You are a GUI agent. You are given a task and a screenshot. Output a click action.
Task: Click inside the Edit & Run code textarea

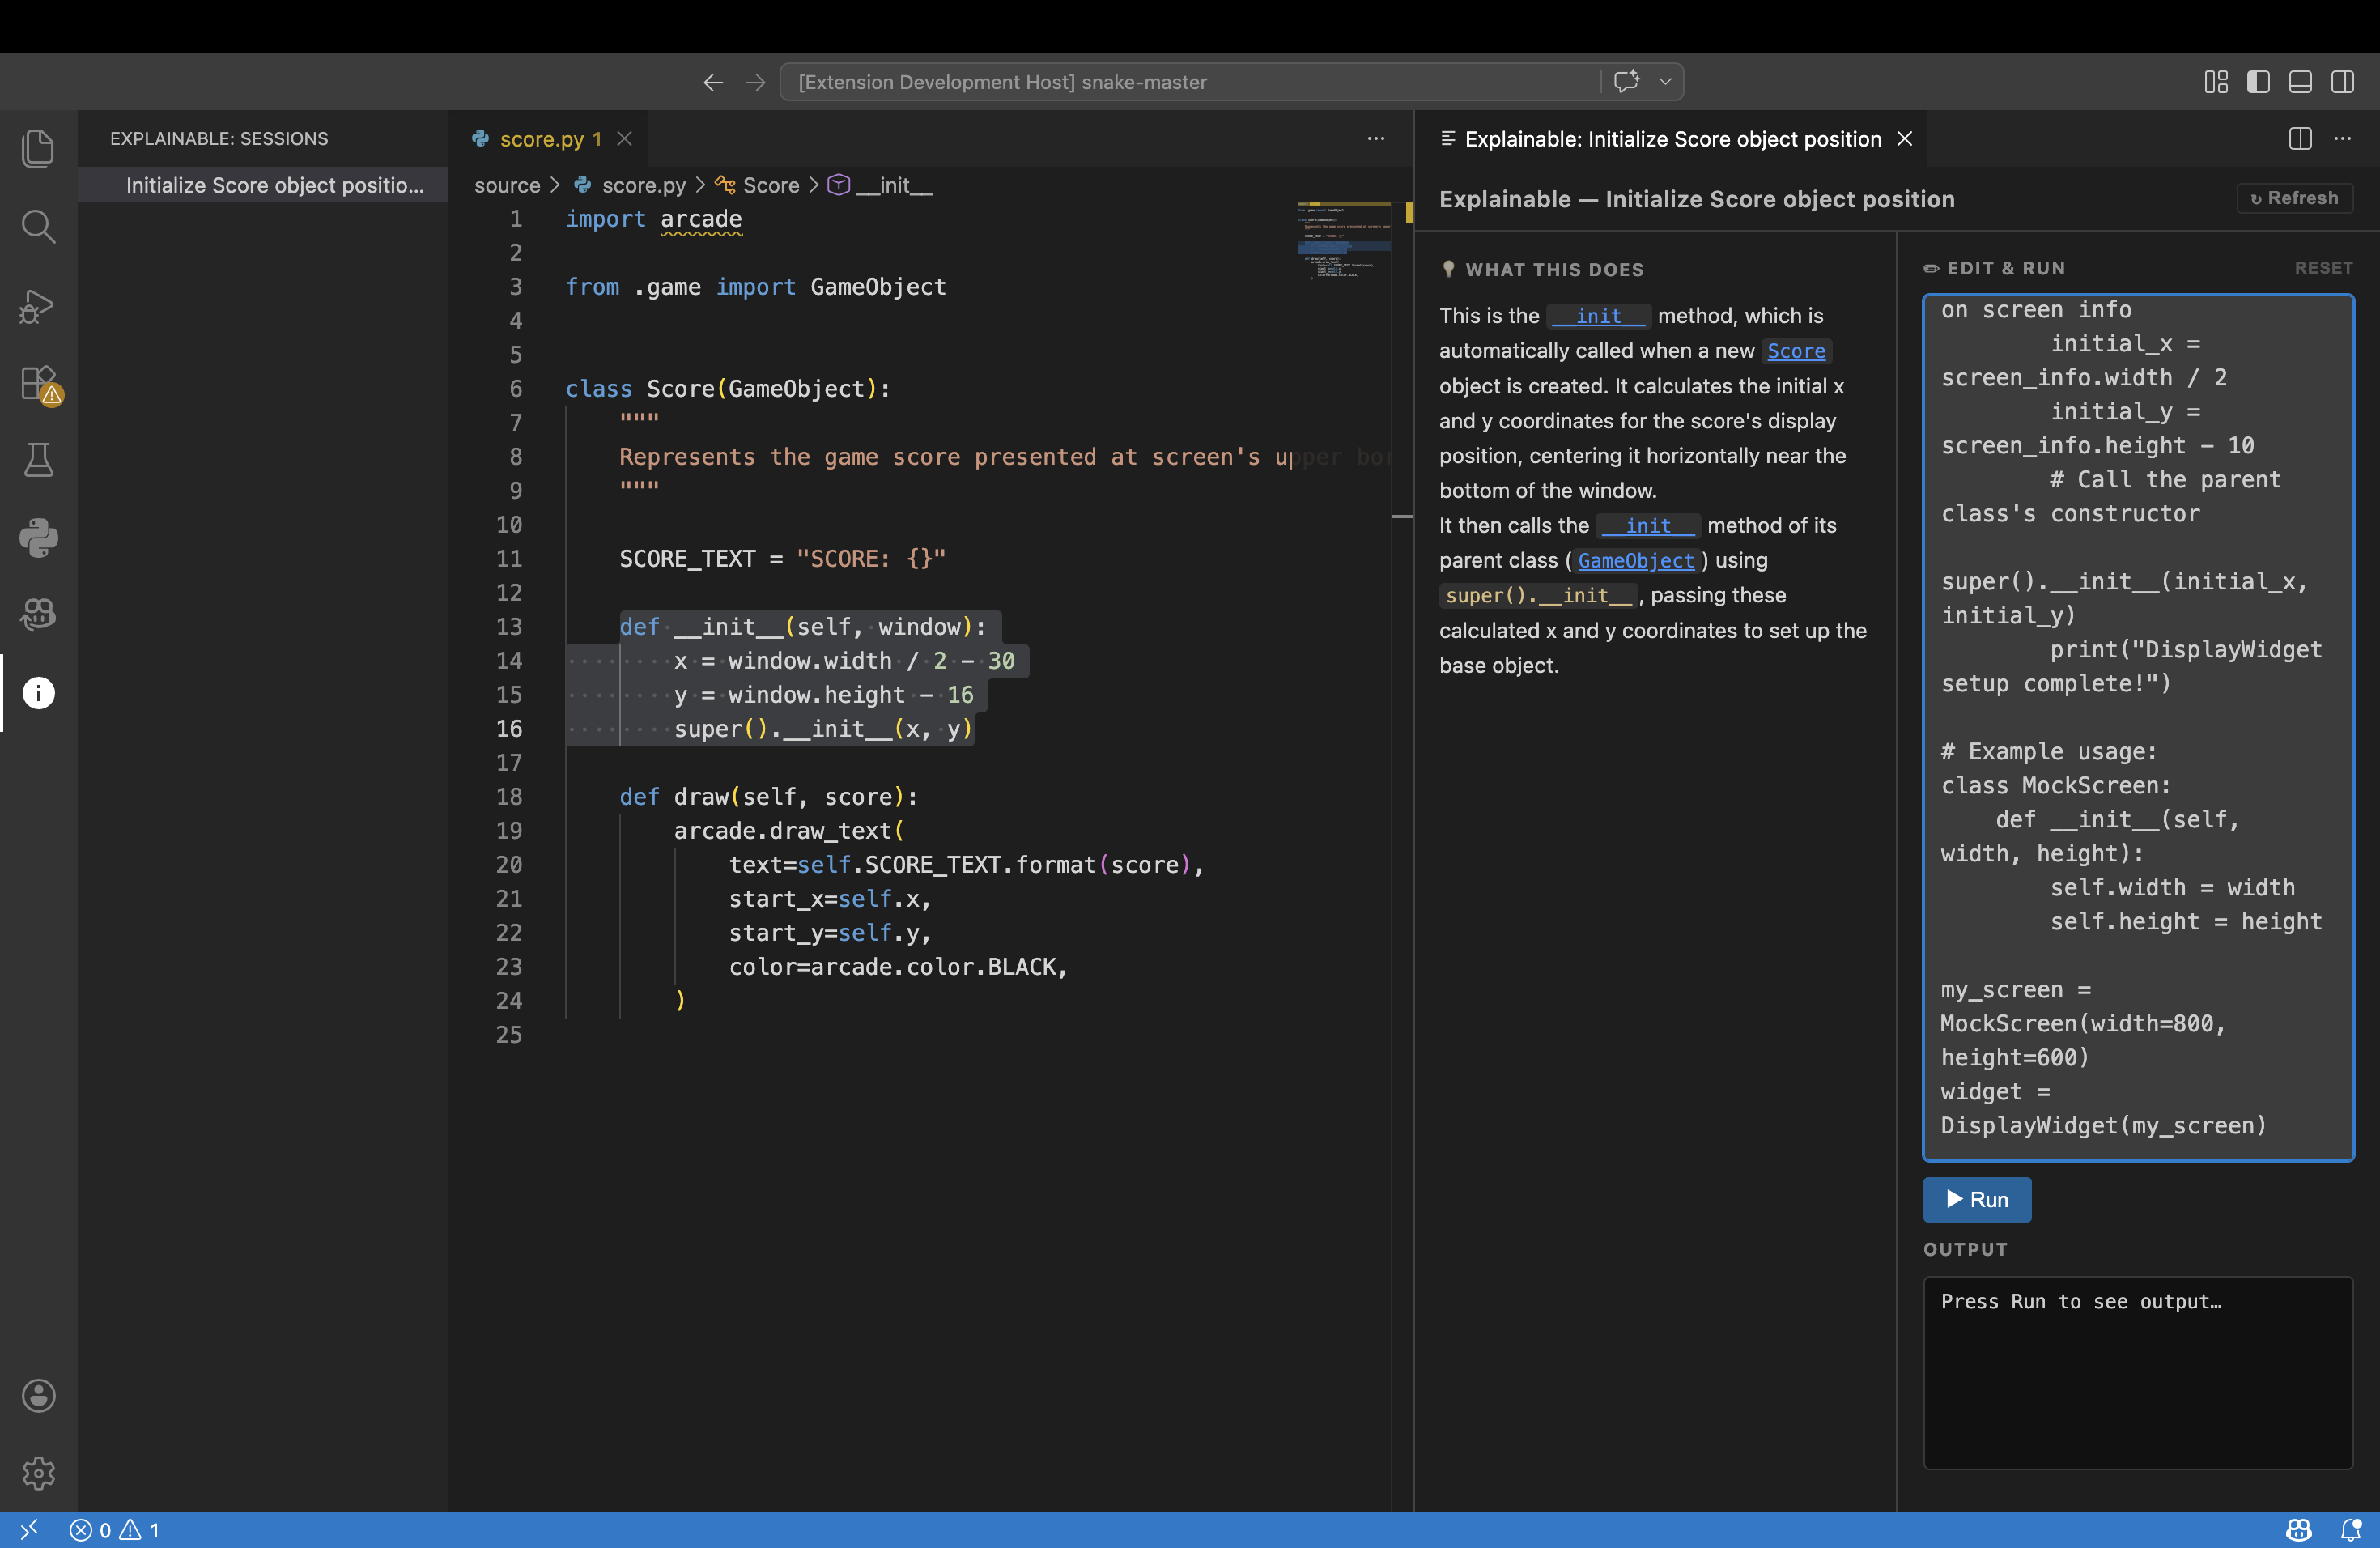point(2137,727)
